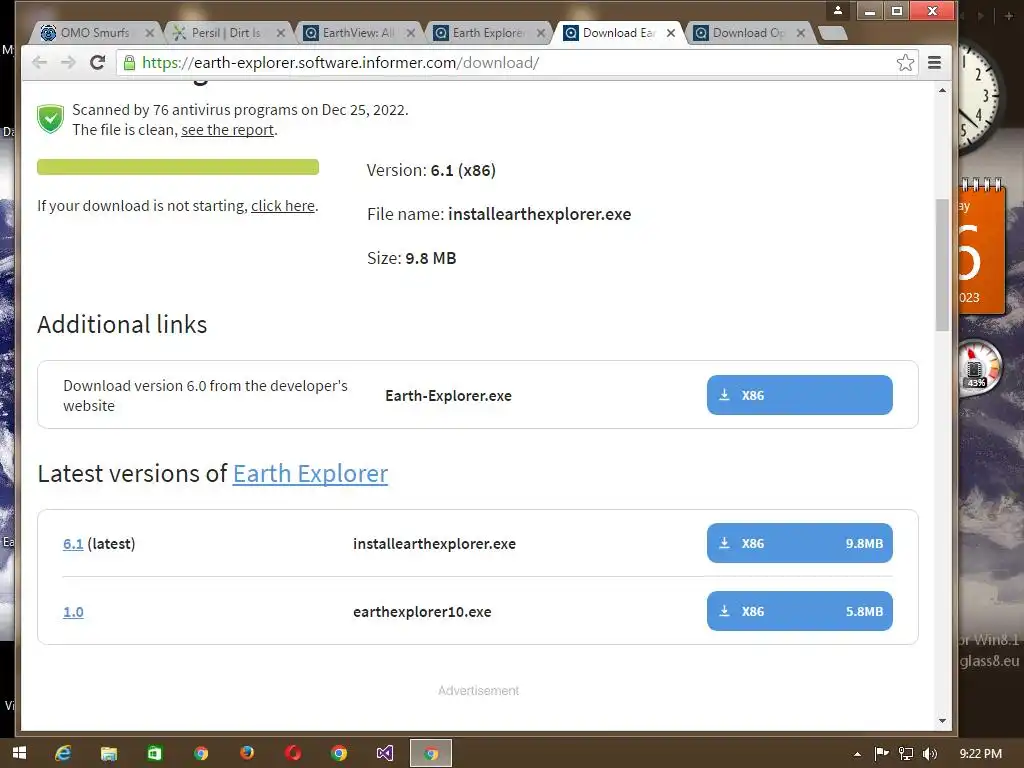Screen dimensions: 1024x768
Task: Close the OMO Smurfs tab
Action: click(150, 33)
